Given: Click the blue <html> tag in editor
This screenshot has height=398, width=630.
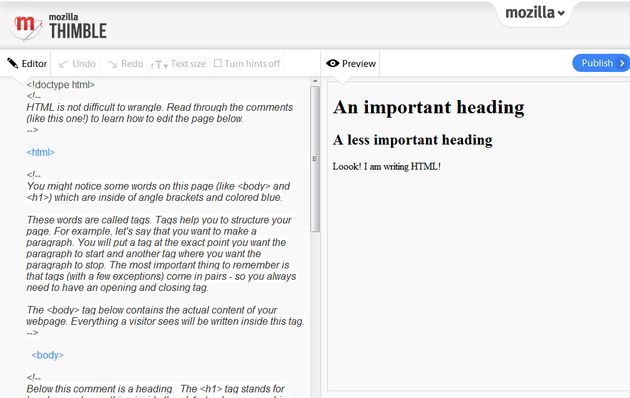Looking at the screenshot, I should 41,152.
